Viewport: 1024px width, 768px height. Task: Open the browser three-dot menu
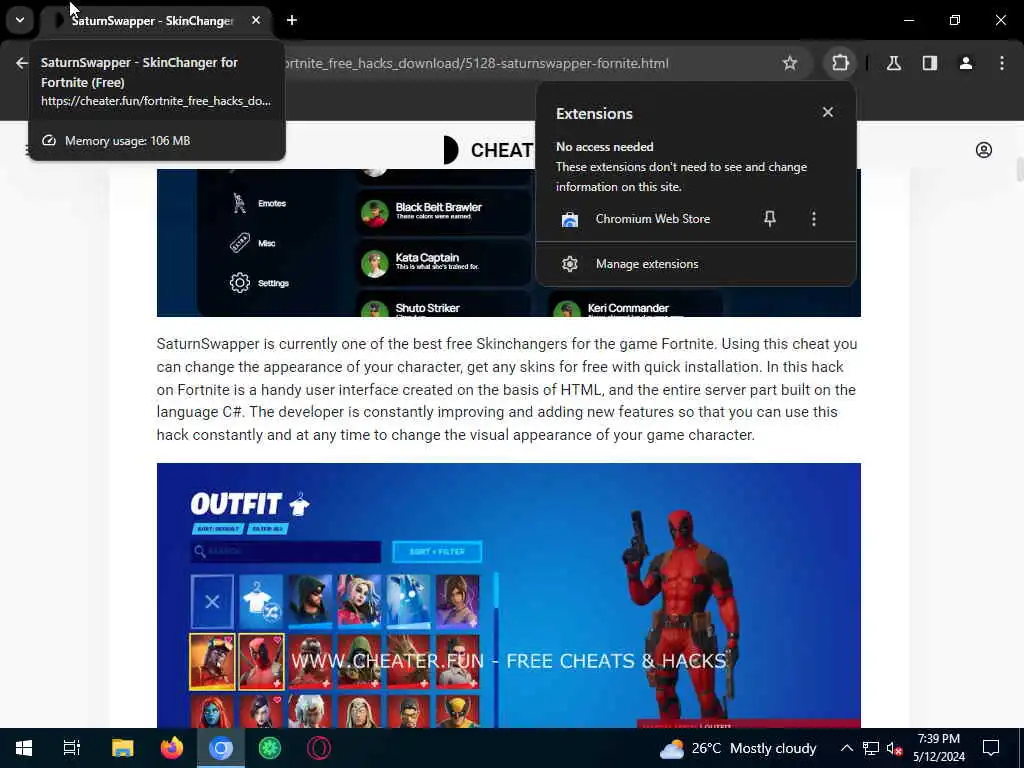click(1002, 63)
